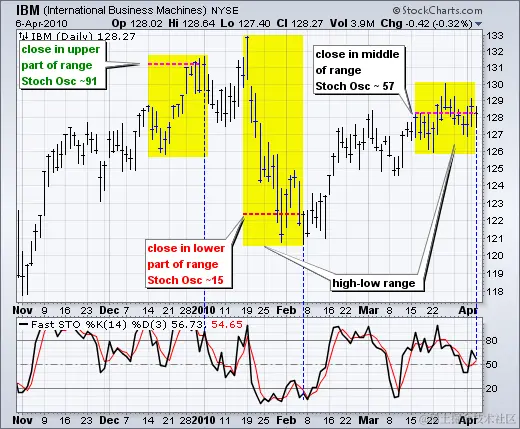
Task: Click the 118 price axis label
Action: click(x=494, y=292)
